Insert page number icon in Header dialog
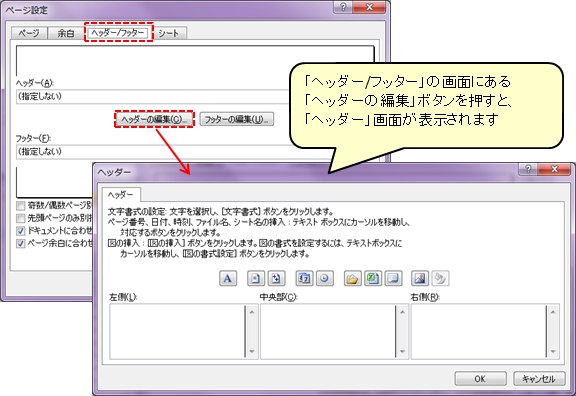Screen dimensions: 576x396 (256, 278)
